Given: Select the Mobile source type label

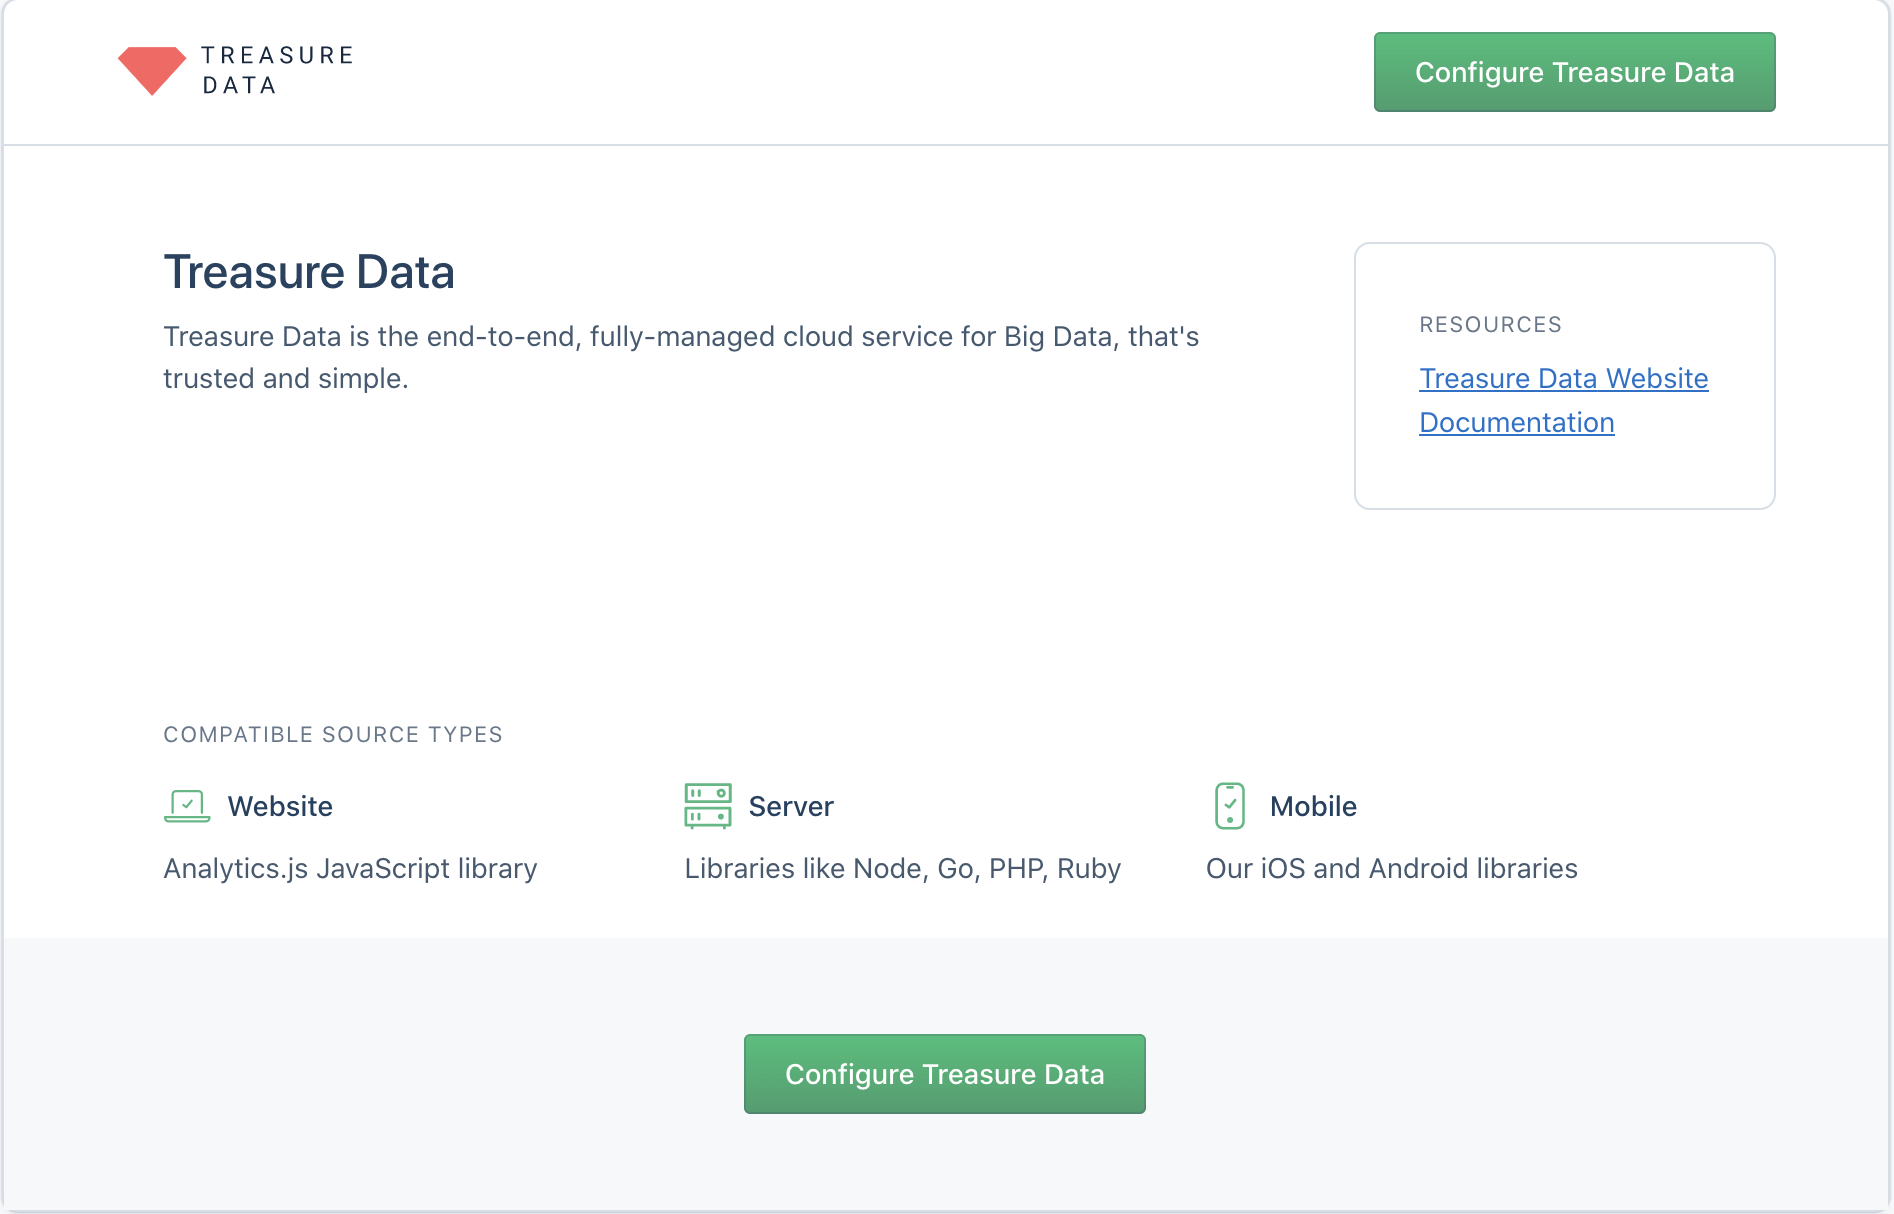Looking at the screenshot, I should click(1312, 807).
